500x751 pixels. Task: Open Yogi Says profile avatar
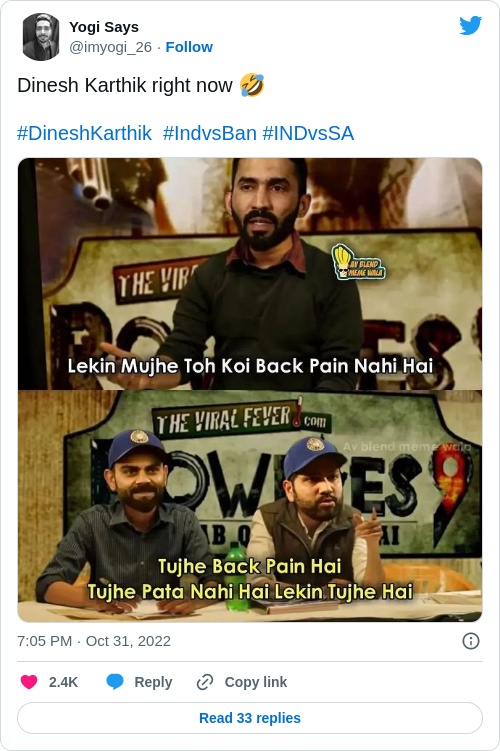click(41, 37)
